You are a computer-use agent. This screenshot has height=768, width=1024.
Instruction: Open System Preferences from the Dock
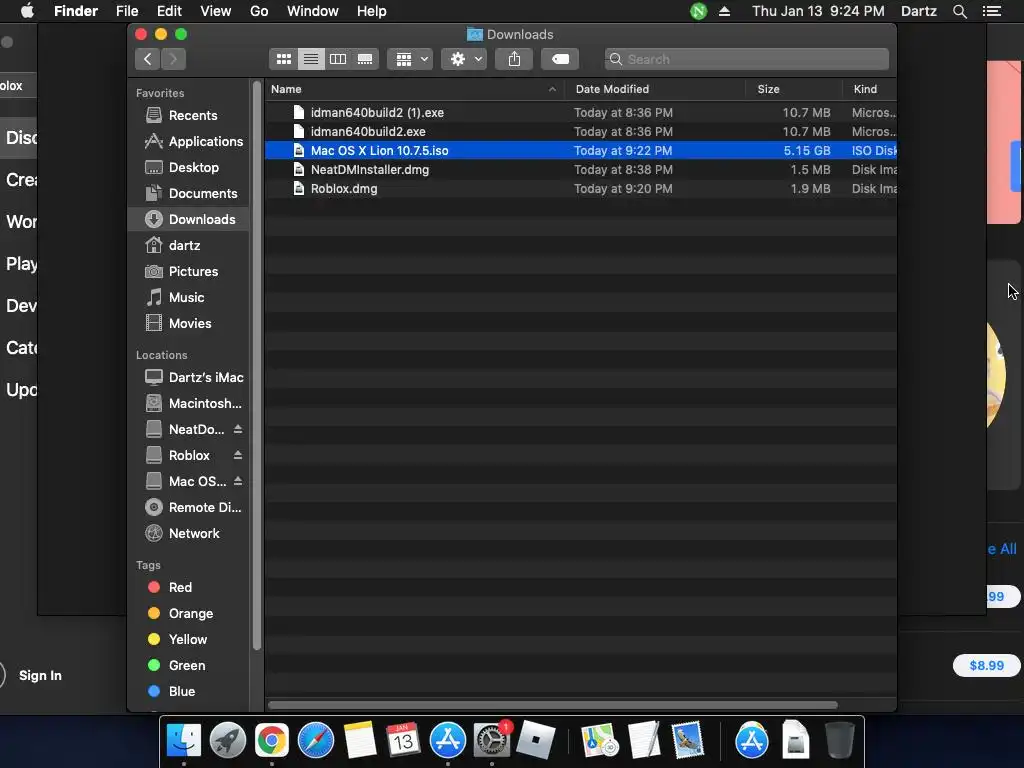(491, 741)
